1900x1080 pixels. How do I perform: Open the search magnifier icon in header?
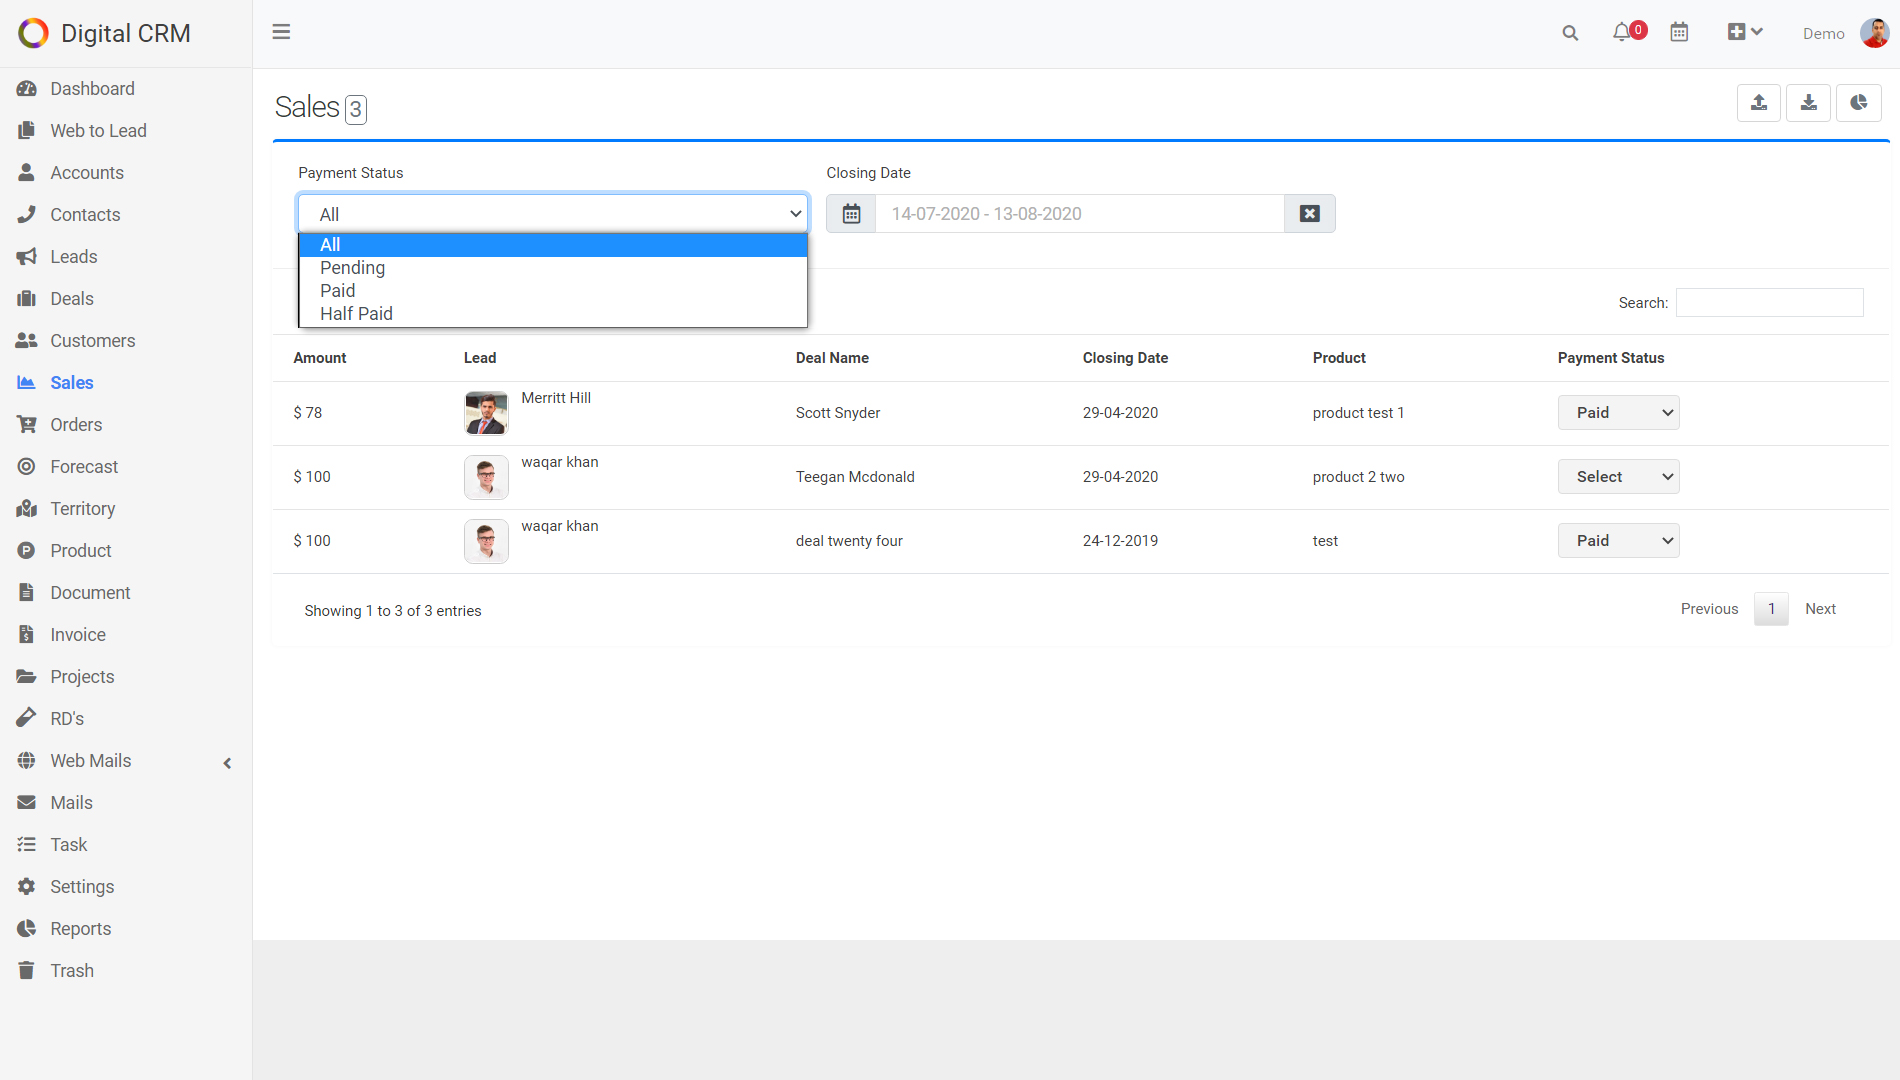coord(1570,33)
